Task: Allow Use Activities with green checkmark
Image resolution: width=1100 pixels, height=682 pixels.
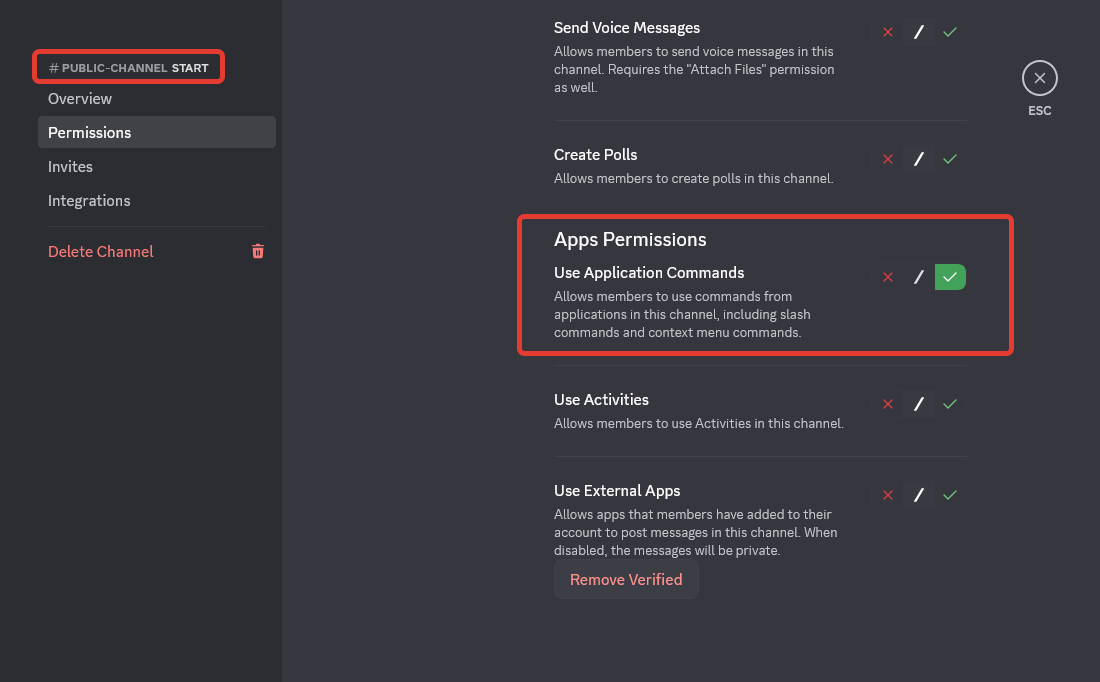Action: pyautogui.click(x=950, y=404)
